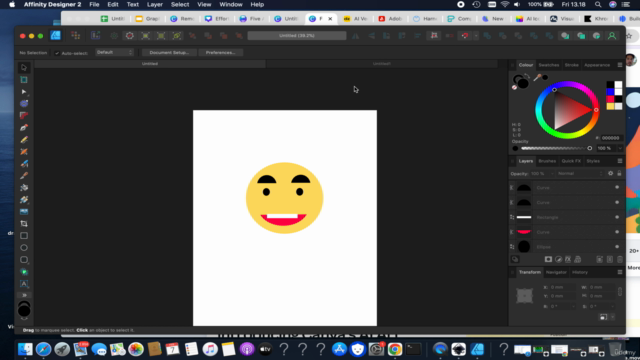Click the Mask Layer icon in Layers panel
The height and width of the screenshot is (360, 640).
(548, 259)
